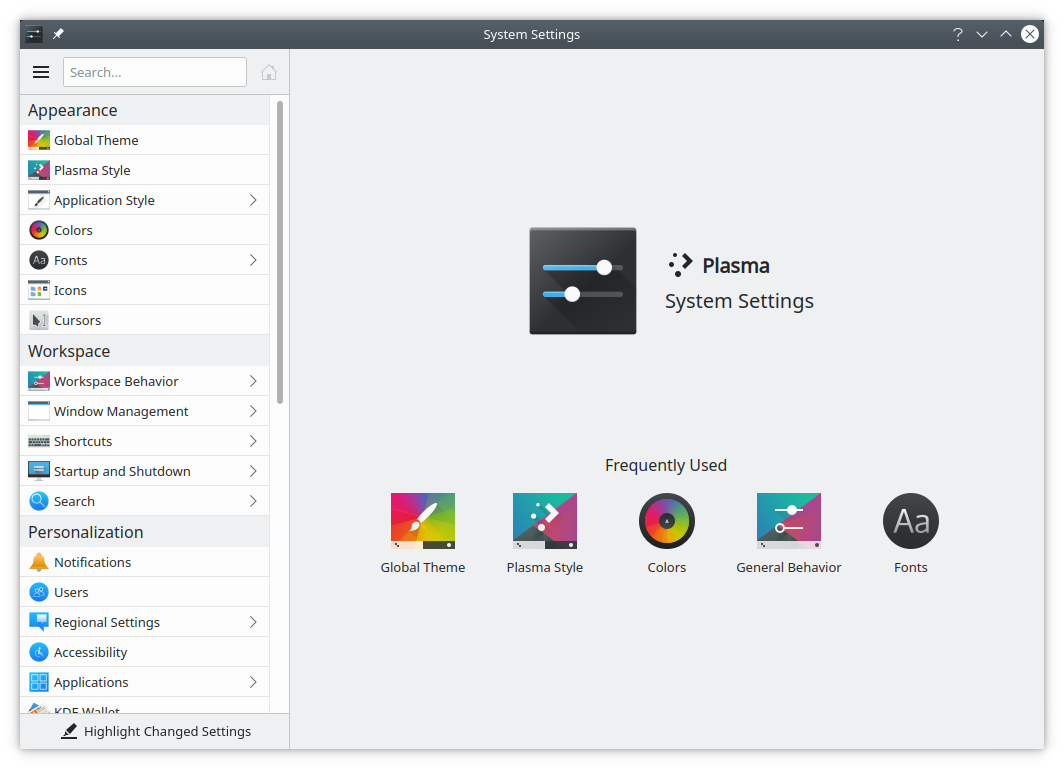Close the System Settings window

point(1030,34)
